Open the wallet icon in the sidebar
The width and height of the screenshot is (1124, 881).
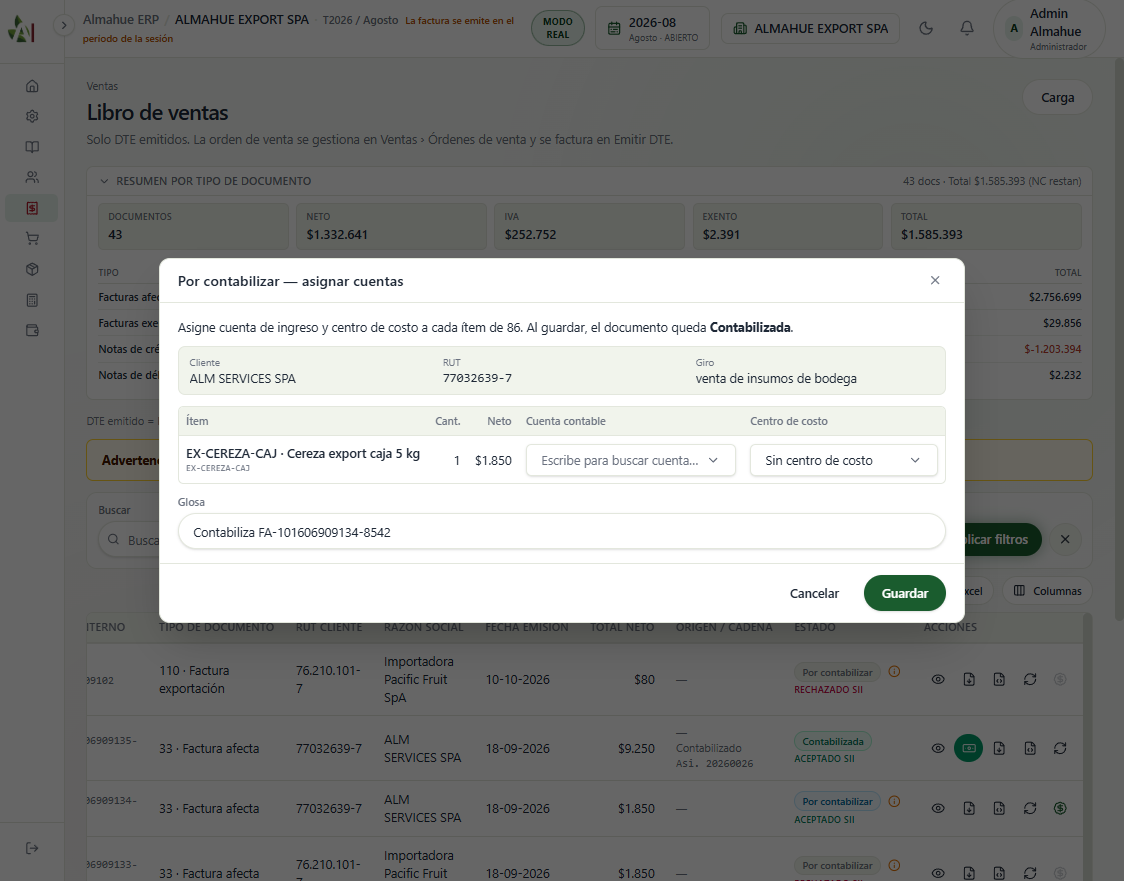(32, 330)
